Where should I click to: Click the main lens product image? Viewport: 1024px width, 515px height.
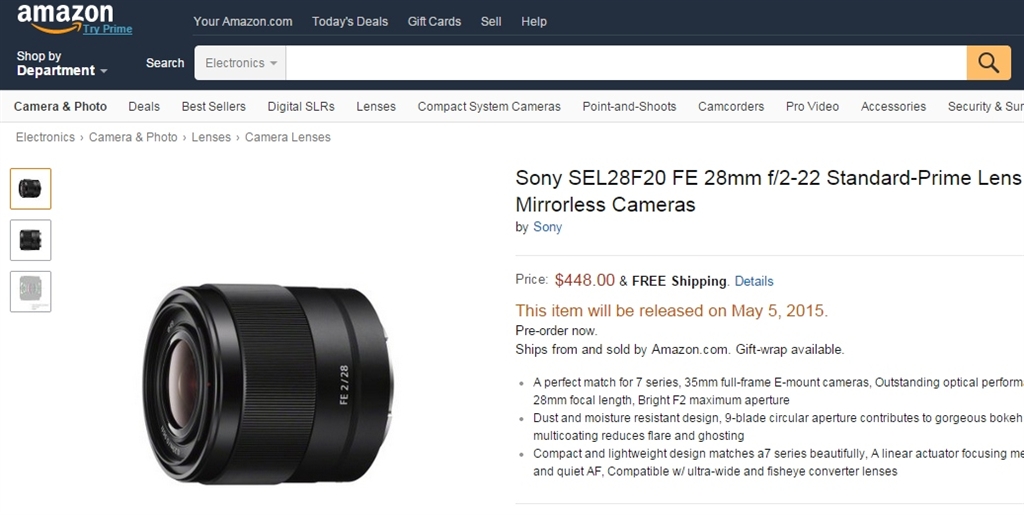[x=265, y=384]
